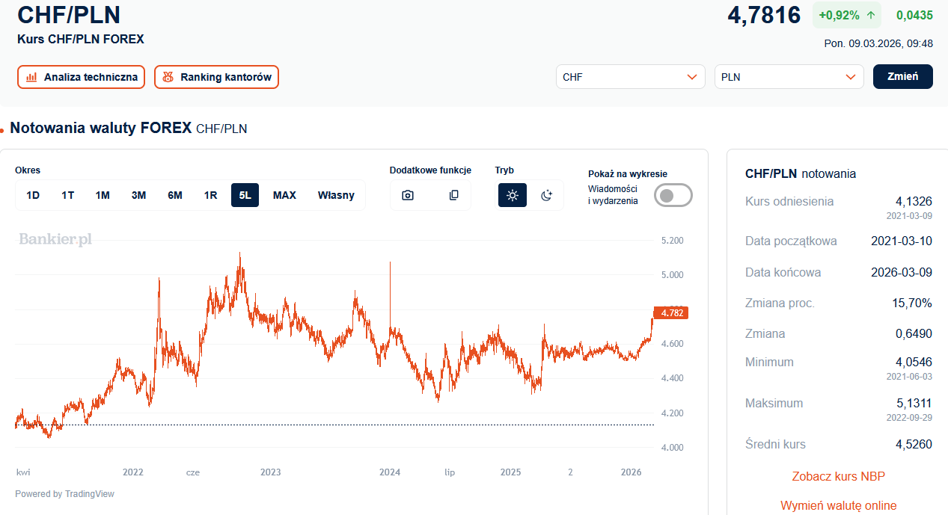Viewport: 948px width, 515px height.
Task: Select the 5L period
Action: pyautogui.click(x=245, y=195)
